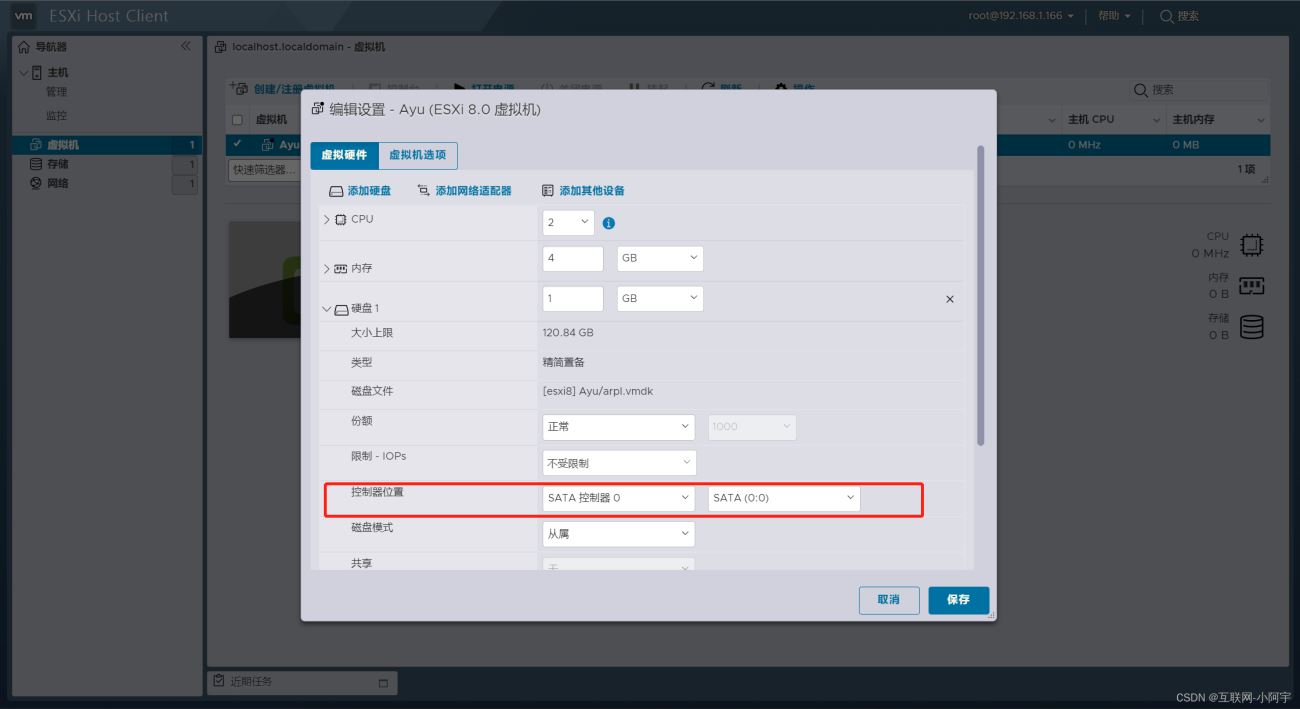Click the CPU chip icon in the summary
1300x709 pixels.
coord(1251,245)
